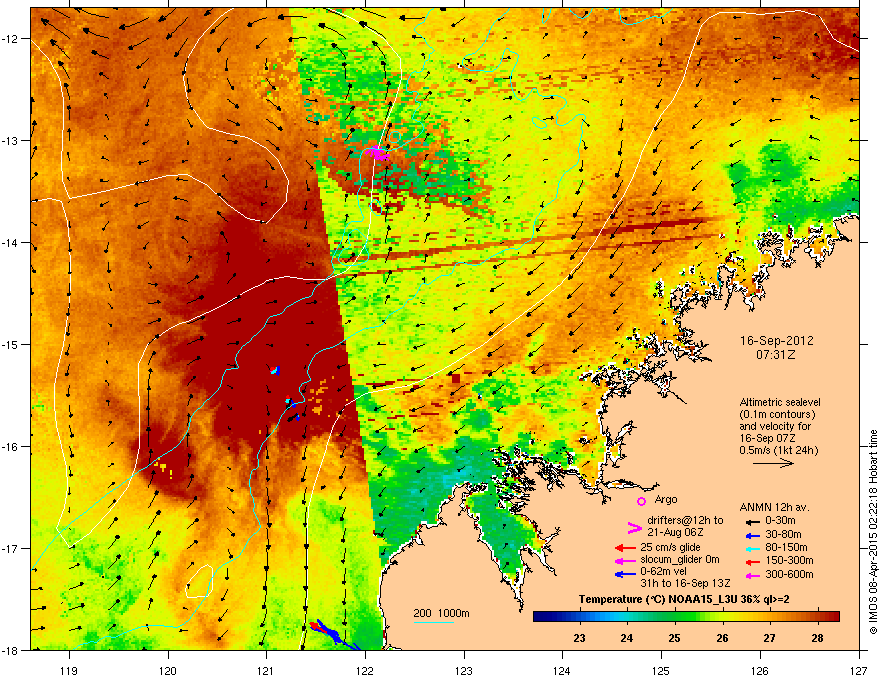Click the 0.5m/s (1kt 24h) label
The width and height of the screenshot is (880, 680).
(779, 450)
